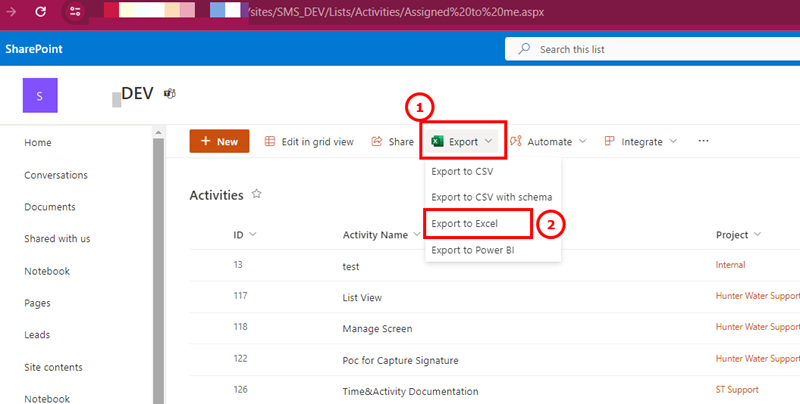Click the Automate flow icon
Image resolution: width=800 pixels, height=404 pixels.
(516, 141)
